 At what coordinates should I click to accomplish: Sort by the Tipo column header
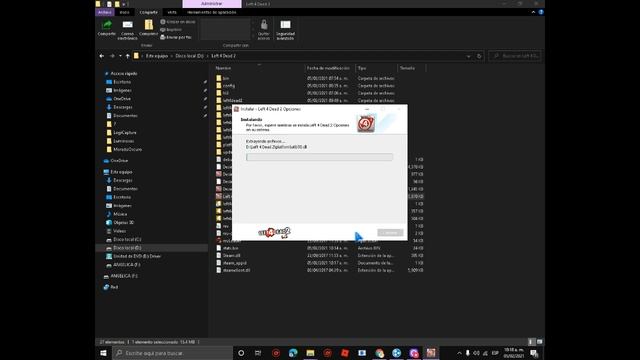click(x=362, y=68)
